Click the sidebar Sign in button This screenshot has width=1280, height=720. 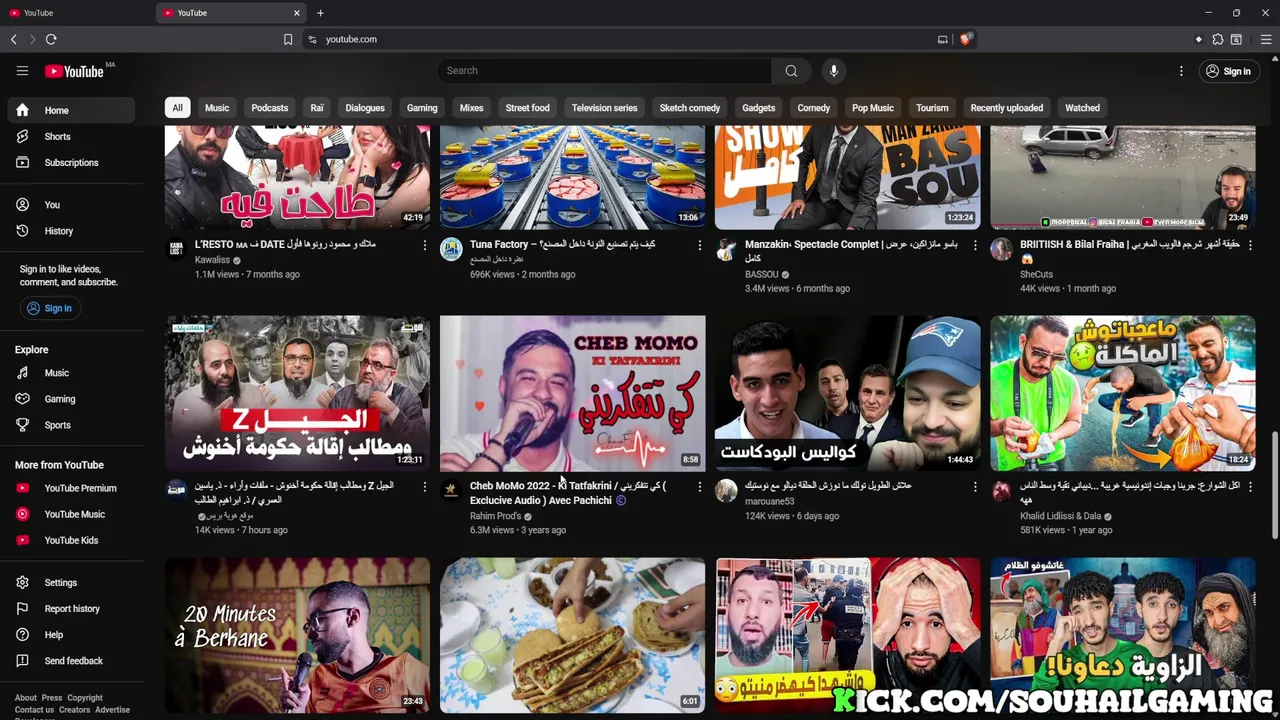click(50, 308)
